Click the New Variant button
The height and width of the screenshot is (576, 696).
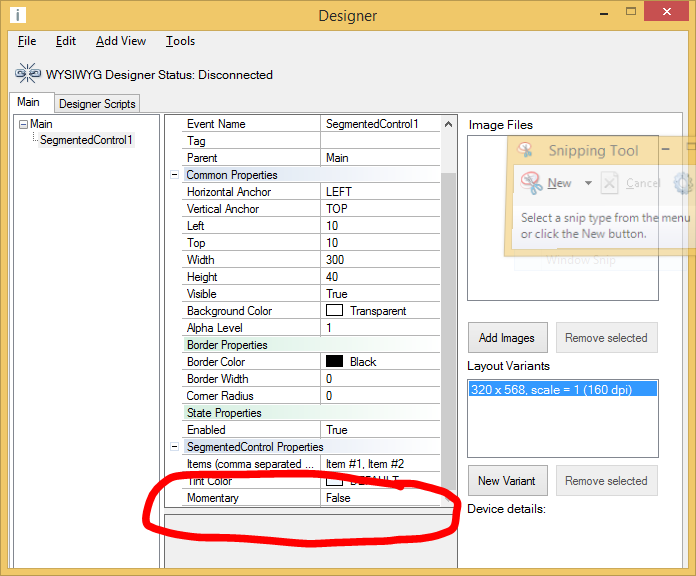pos(507,481)
